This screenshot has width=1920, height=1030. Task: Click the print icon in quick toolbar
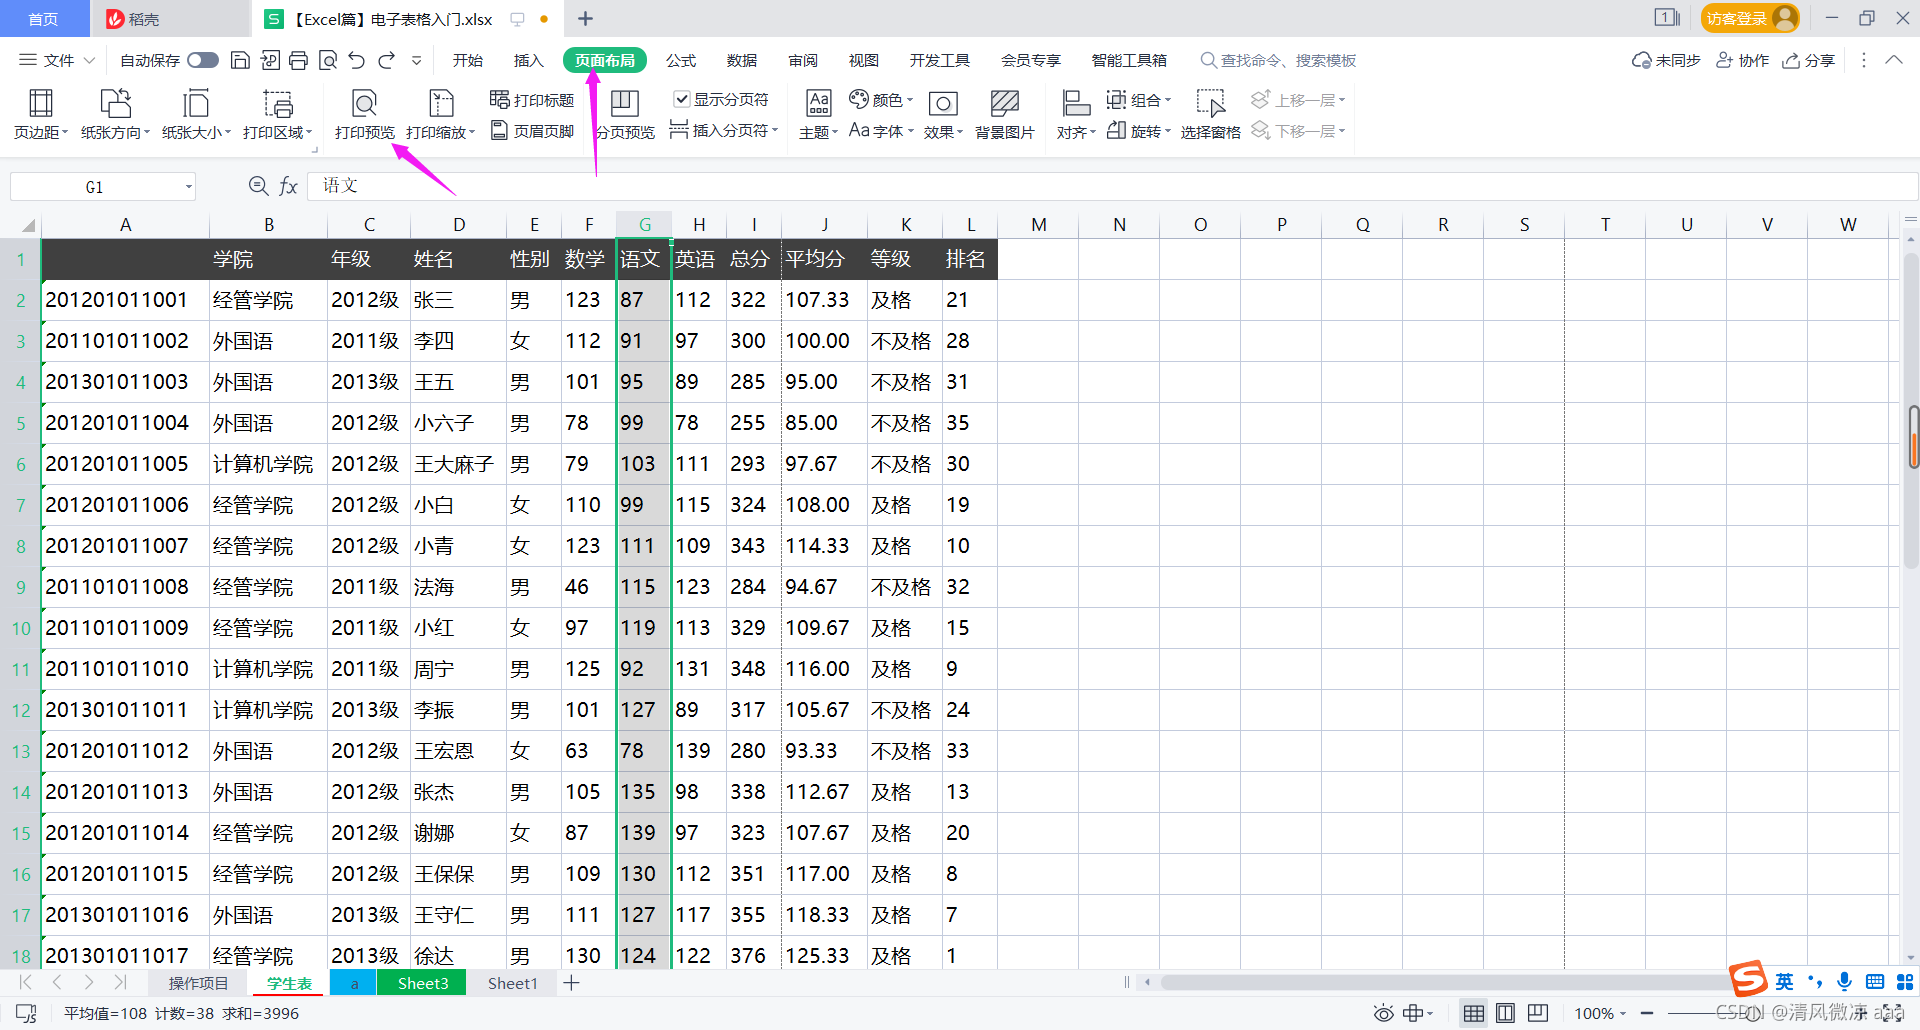(298, 60)
